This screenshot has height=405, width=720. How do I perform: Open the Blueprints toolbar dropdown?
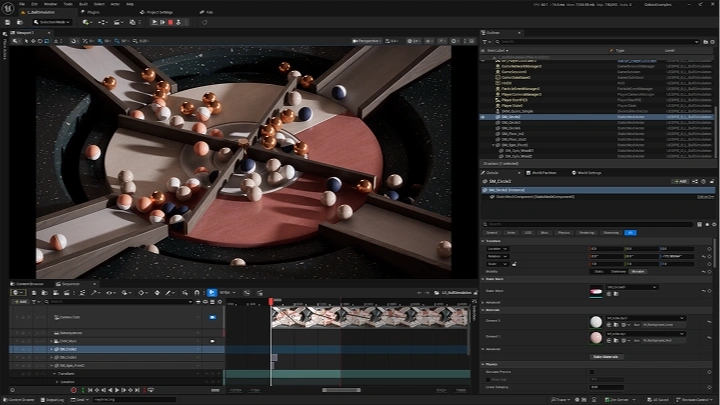coord(103,22)
